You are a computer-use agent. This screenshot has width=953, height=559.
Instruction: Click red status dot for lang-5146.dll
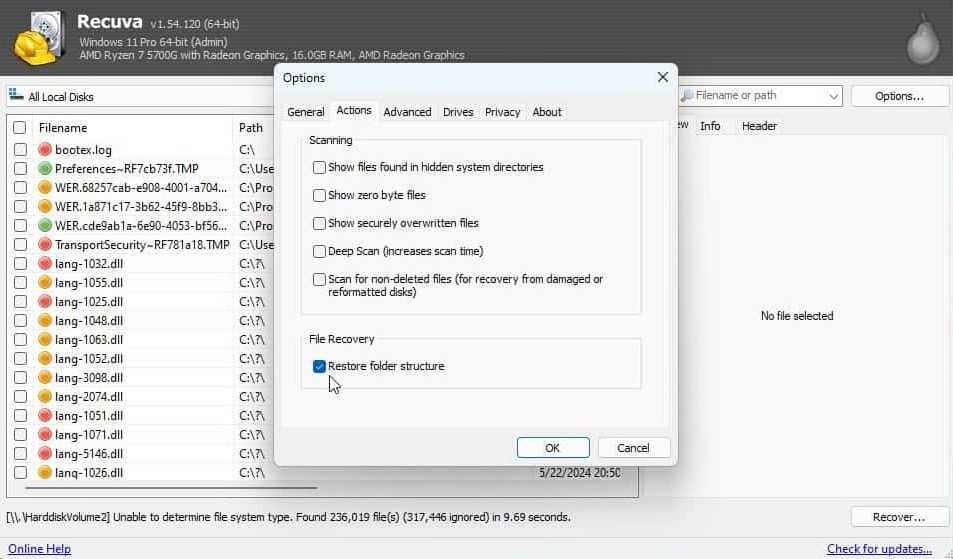pos(44,453)
